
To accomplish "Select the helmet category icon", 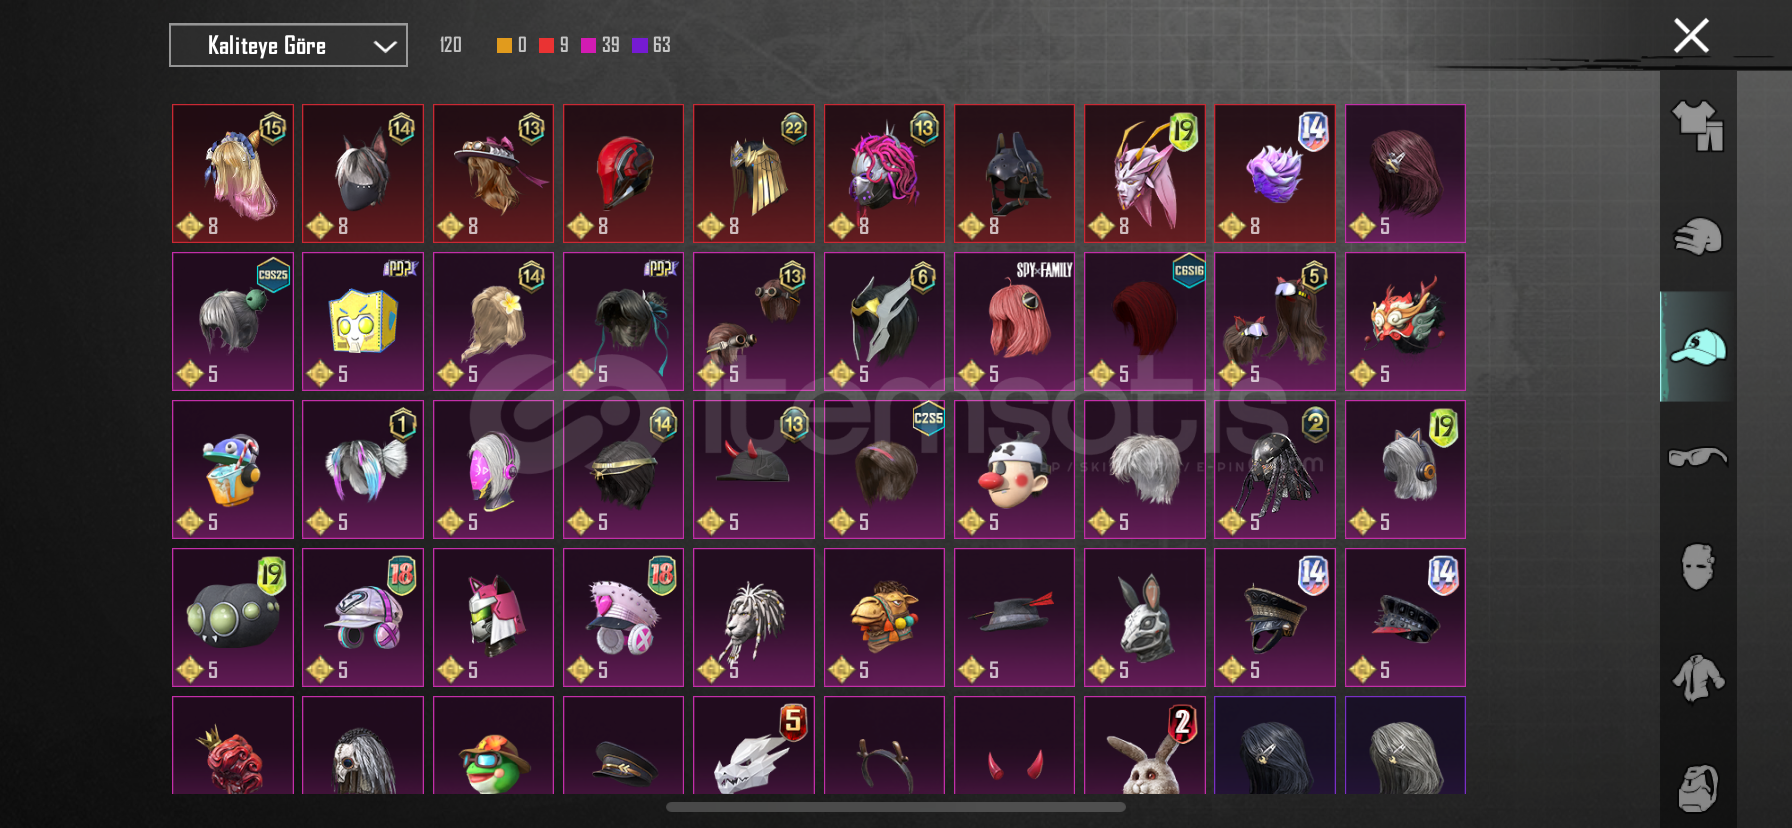I will (1698, 237).
